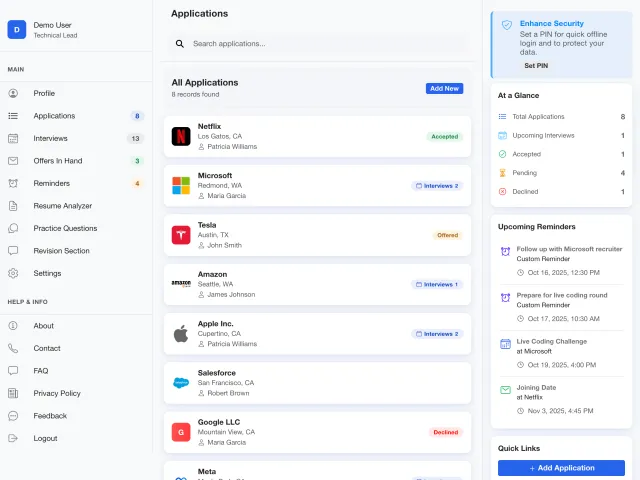Click the Offered status on Tesla
This screenshot has width=640, height=480.
(x=447, y=235)
